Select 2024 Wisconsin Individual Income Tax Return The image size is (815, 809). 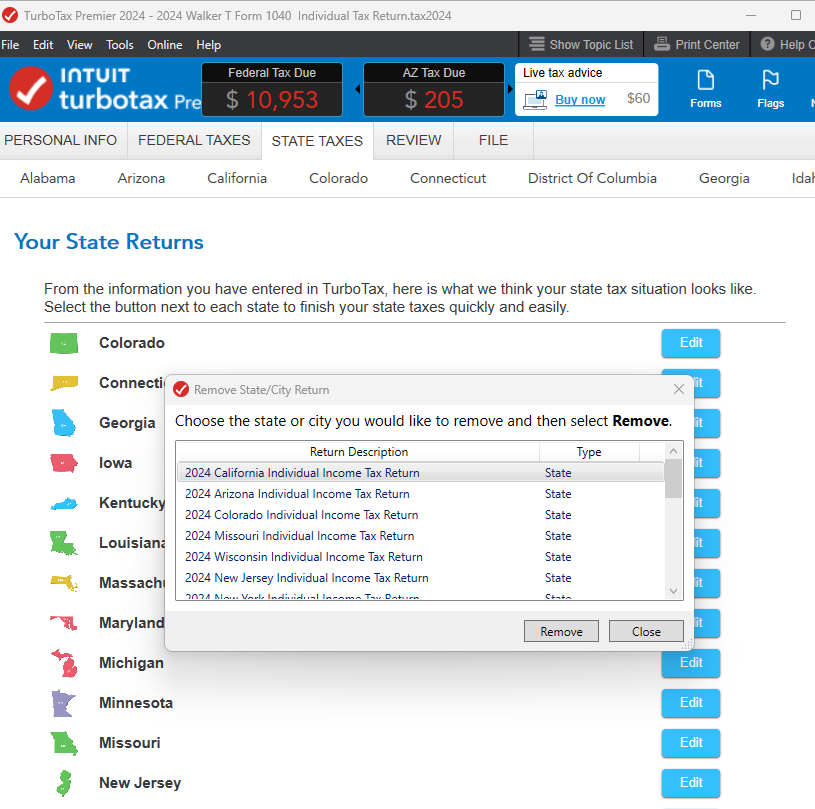click(x=420, y=557)
